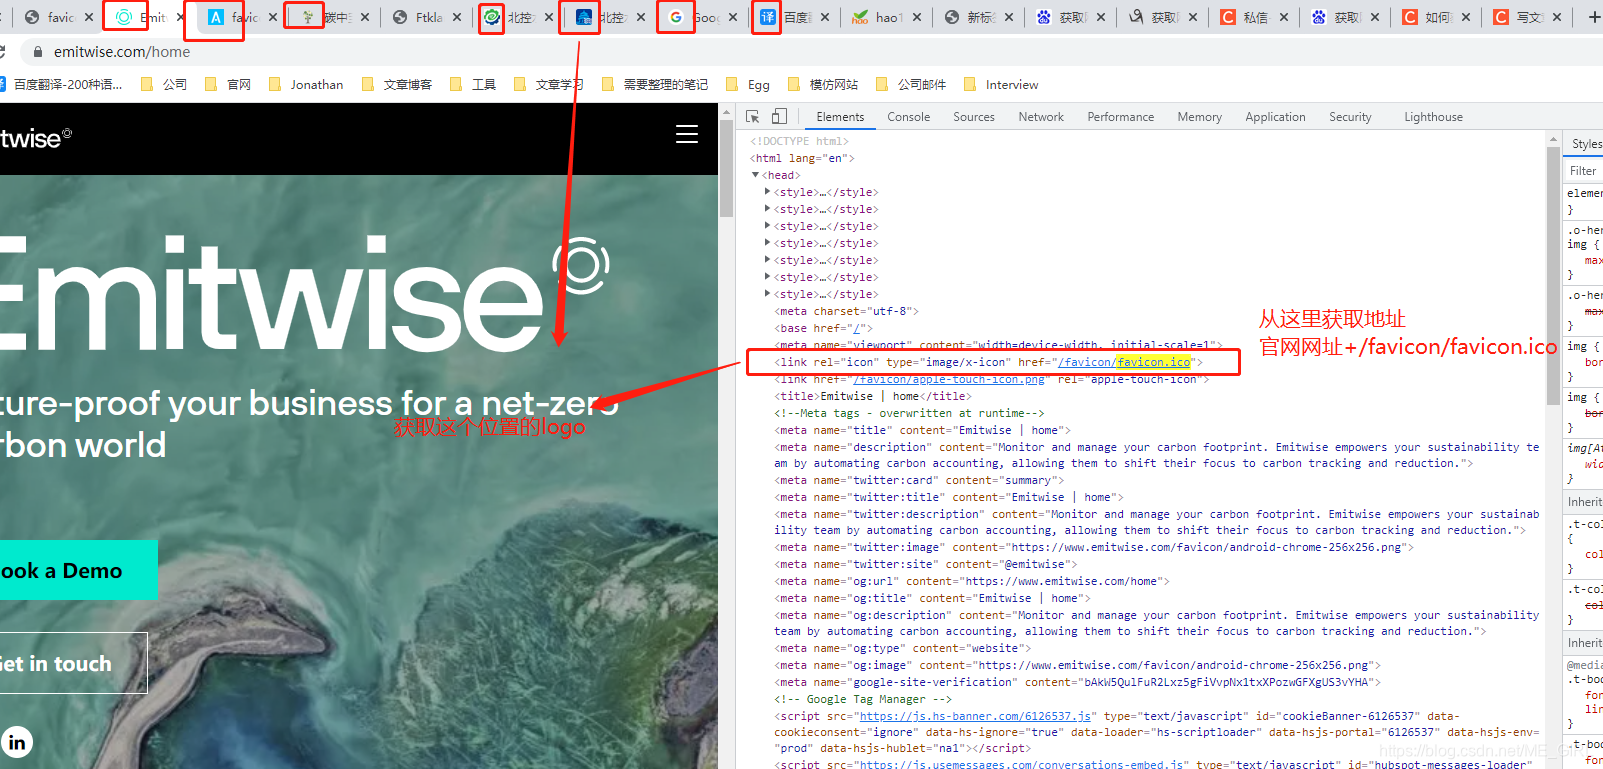The image size is (1603, 769).
Task: Open the Security panel
Action: click(1350, 117)
